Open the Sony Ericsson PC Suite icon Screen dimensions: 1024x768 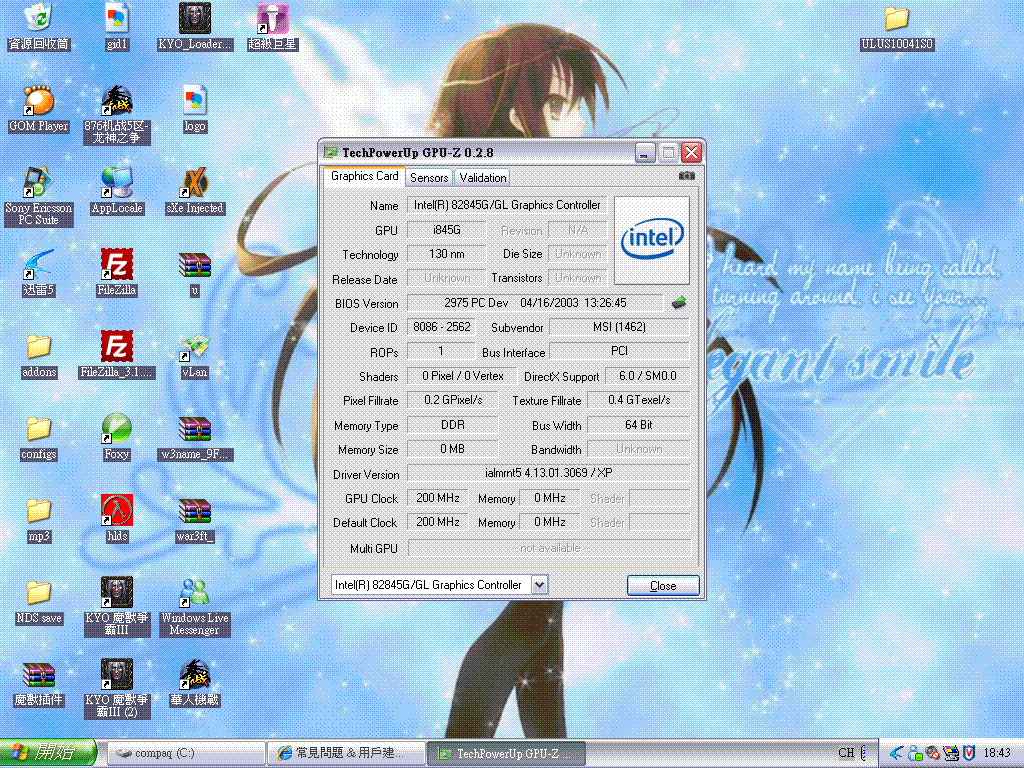pyautogui.click(x=39, y=183)
